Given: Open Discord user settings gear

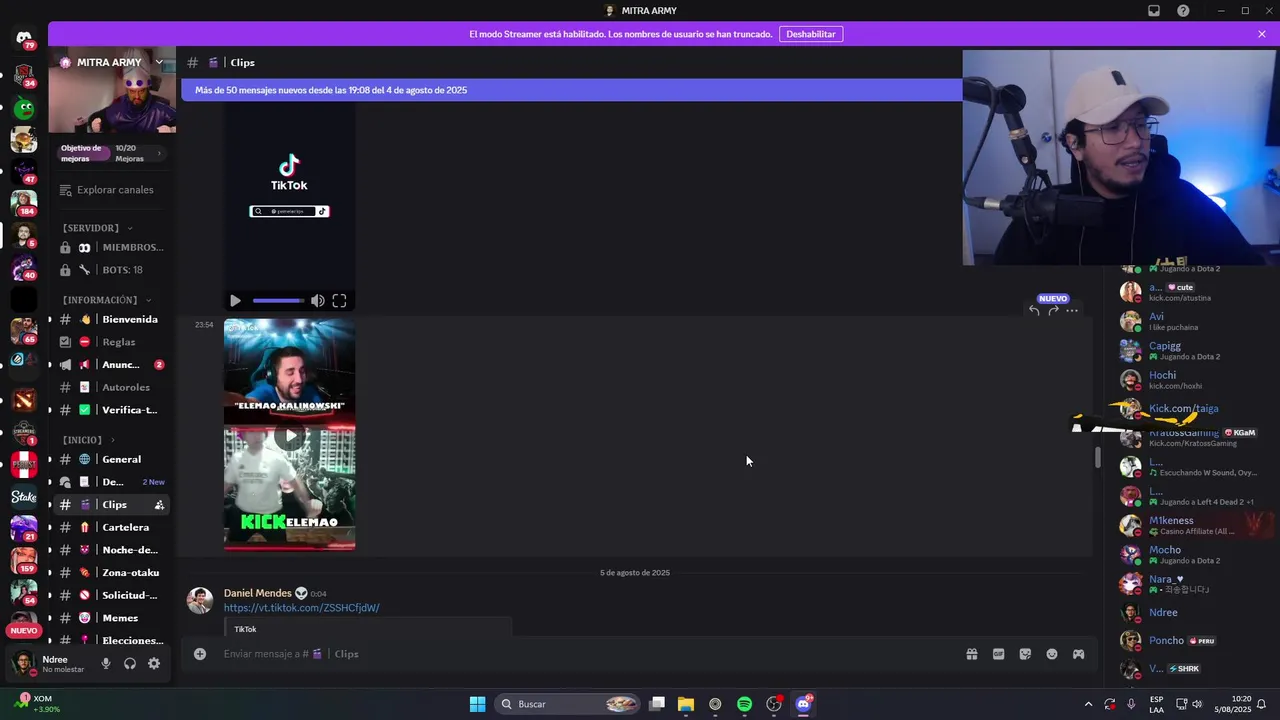Looking at the screenshot, I should pyautogui.click(x=154, y=664).
